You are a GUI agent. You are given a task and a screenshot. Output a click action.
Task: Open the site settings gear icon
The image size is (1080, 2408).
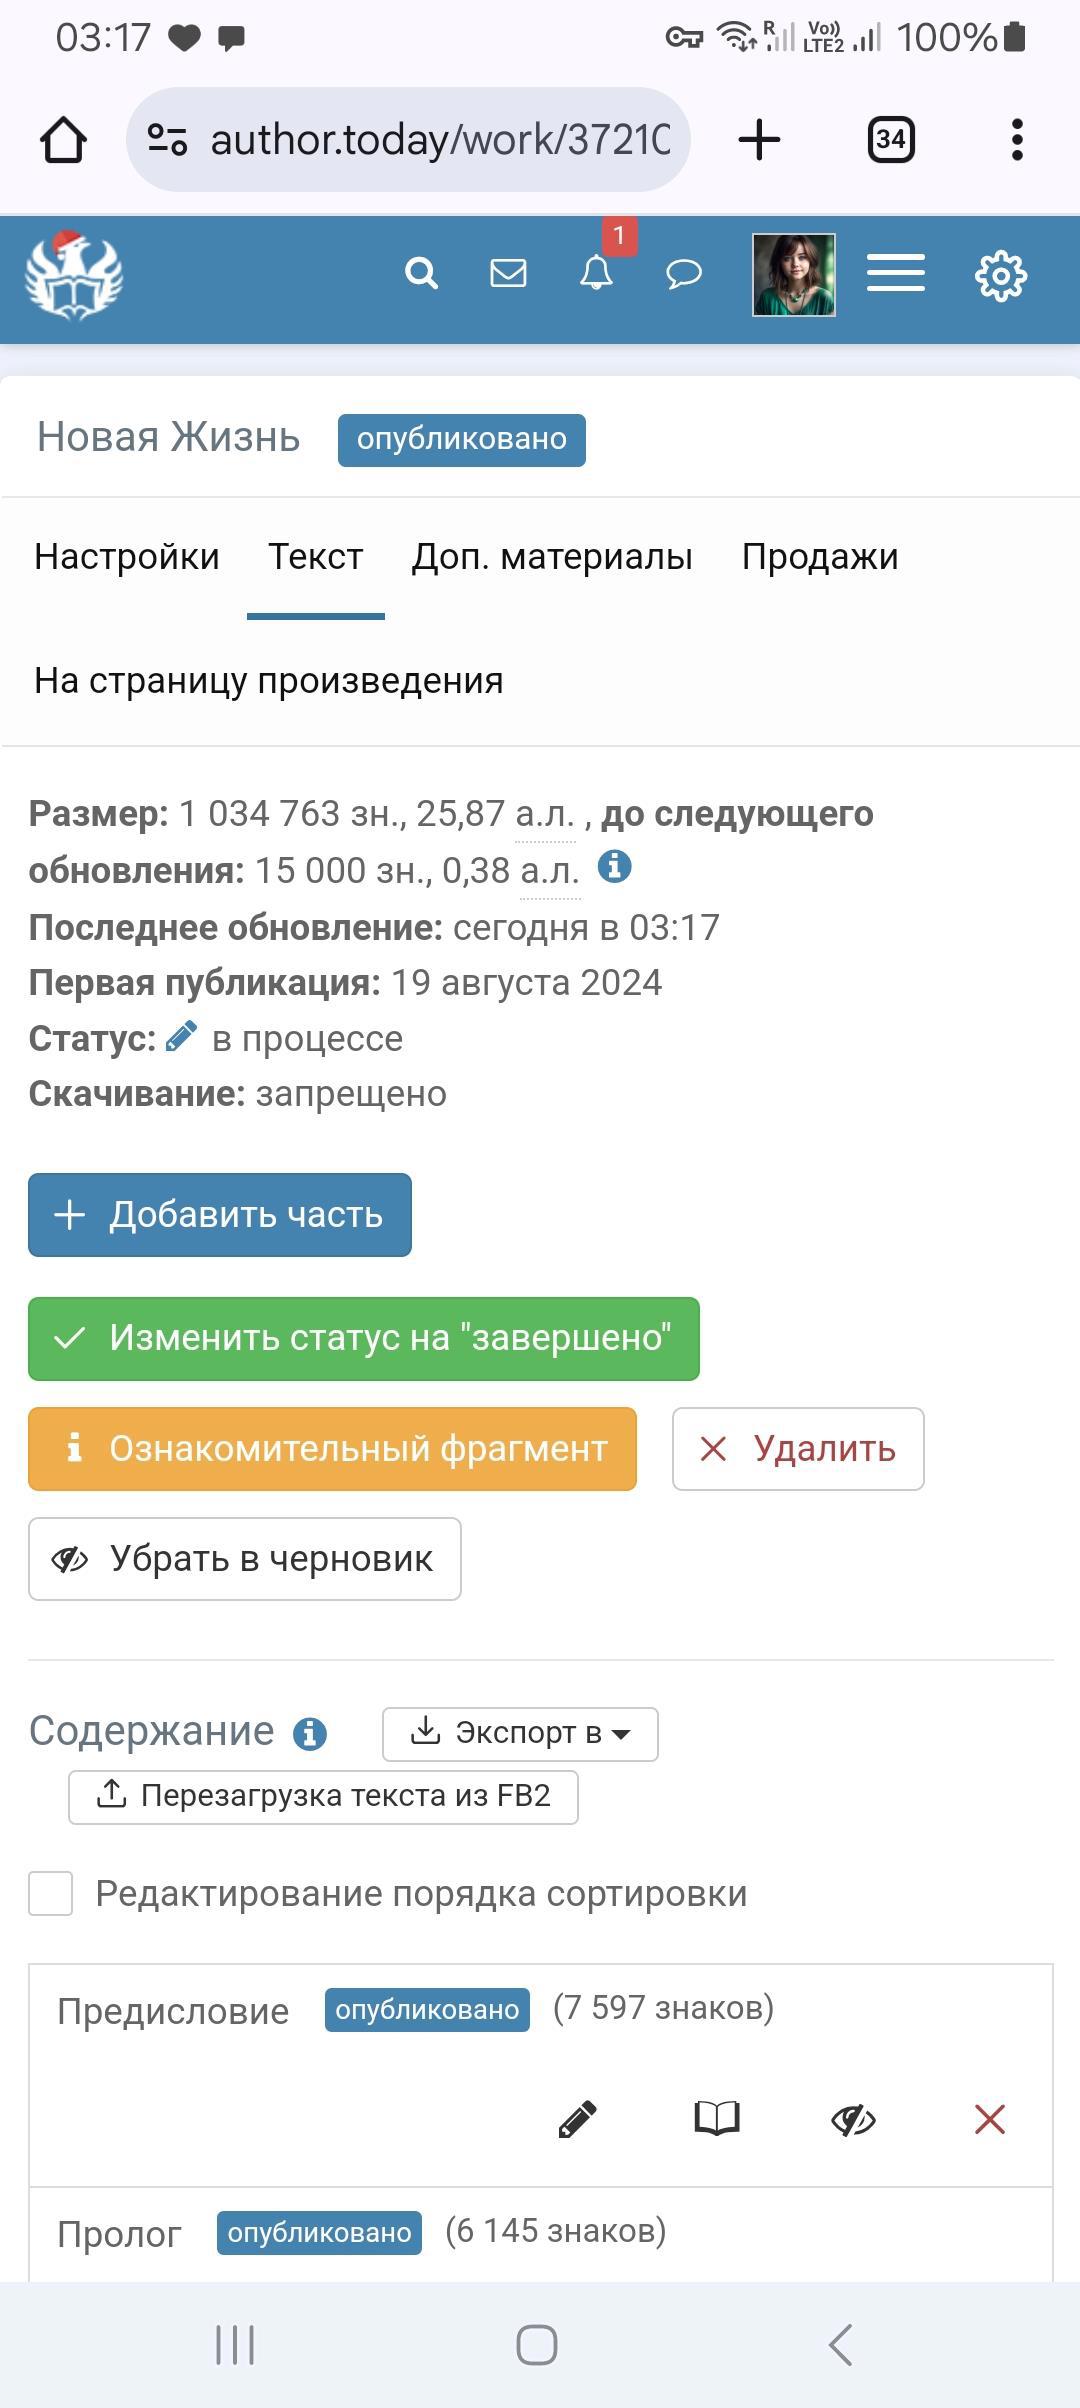point(1000,275)
